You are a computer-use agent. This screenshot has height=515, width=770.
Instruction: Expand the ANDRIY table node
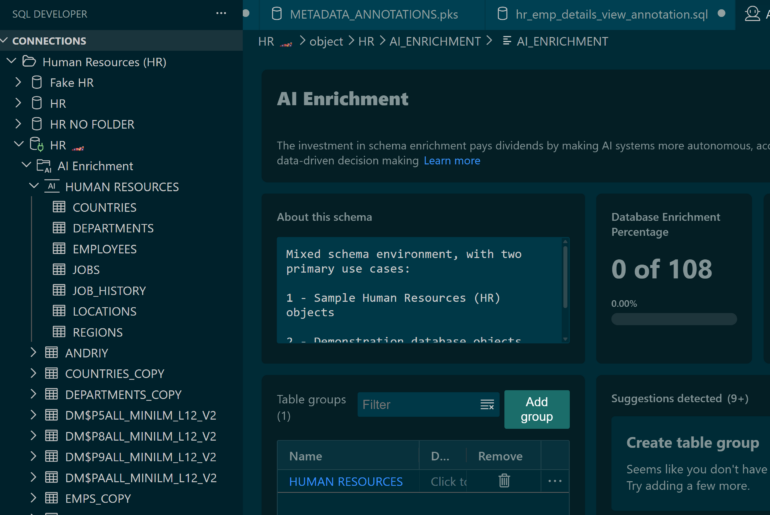(x=32, y=353)
